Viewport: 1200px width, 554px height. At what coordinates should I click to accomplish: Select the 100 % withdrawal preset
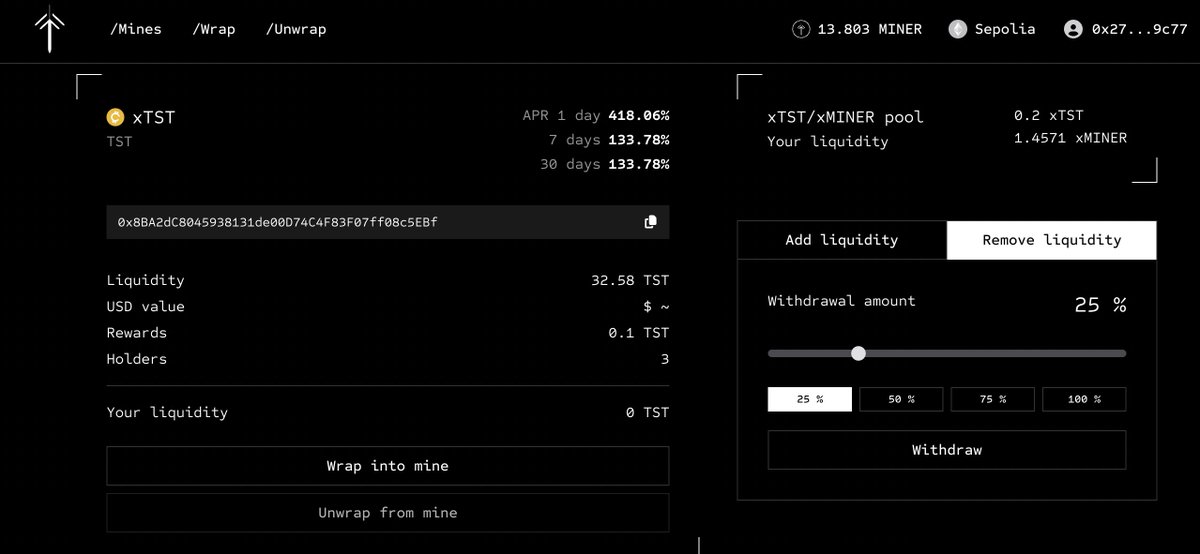coord(1084,399)
